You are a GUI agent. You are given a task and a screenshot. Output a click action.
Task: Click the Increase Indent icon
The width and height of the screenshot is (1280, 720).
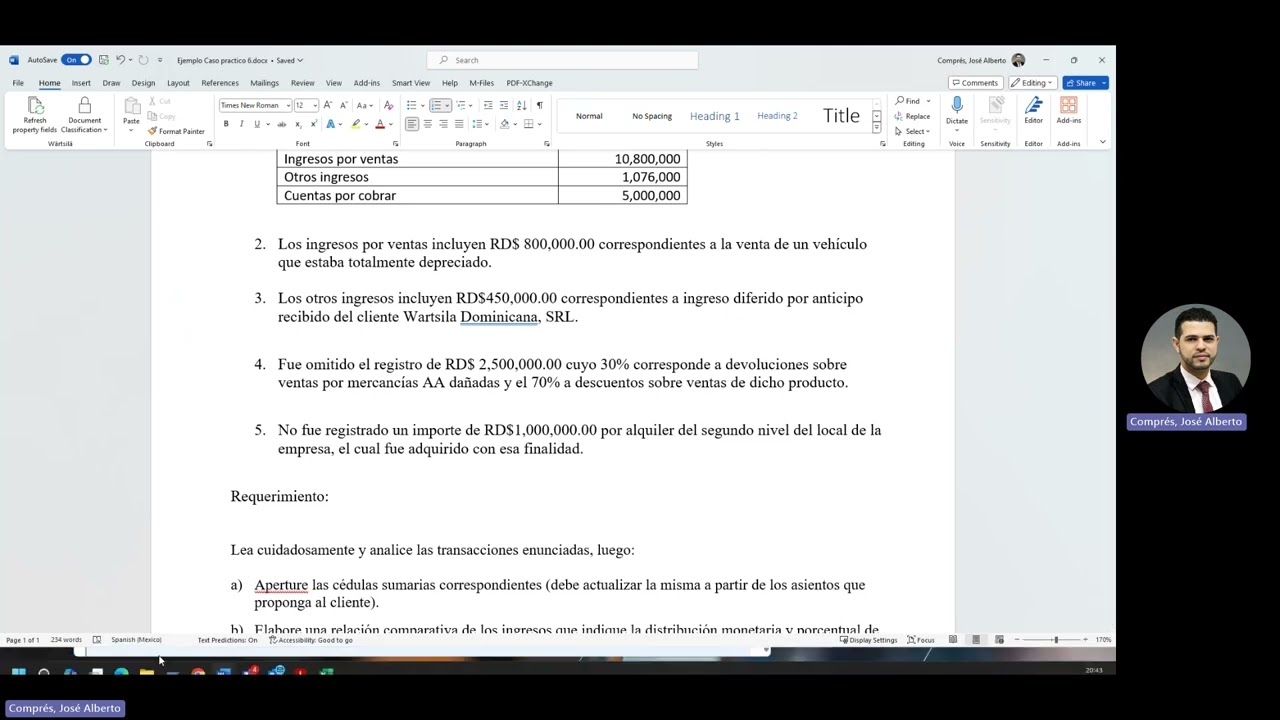coord(503,105)
